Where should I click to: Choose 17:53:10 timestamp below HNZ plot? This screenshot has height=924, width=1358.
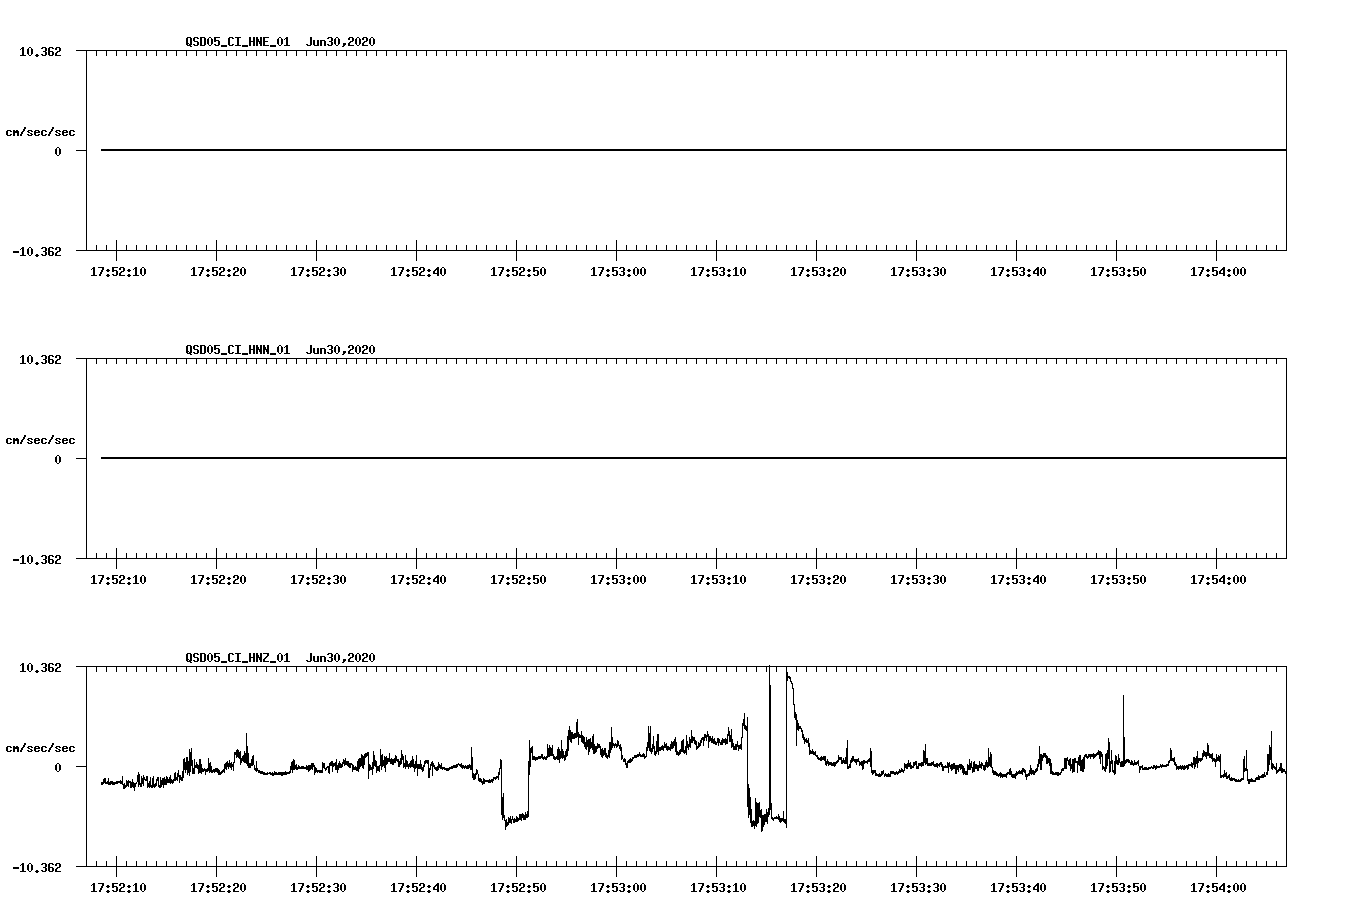[x=718, y=888]
